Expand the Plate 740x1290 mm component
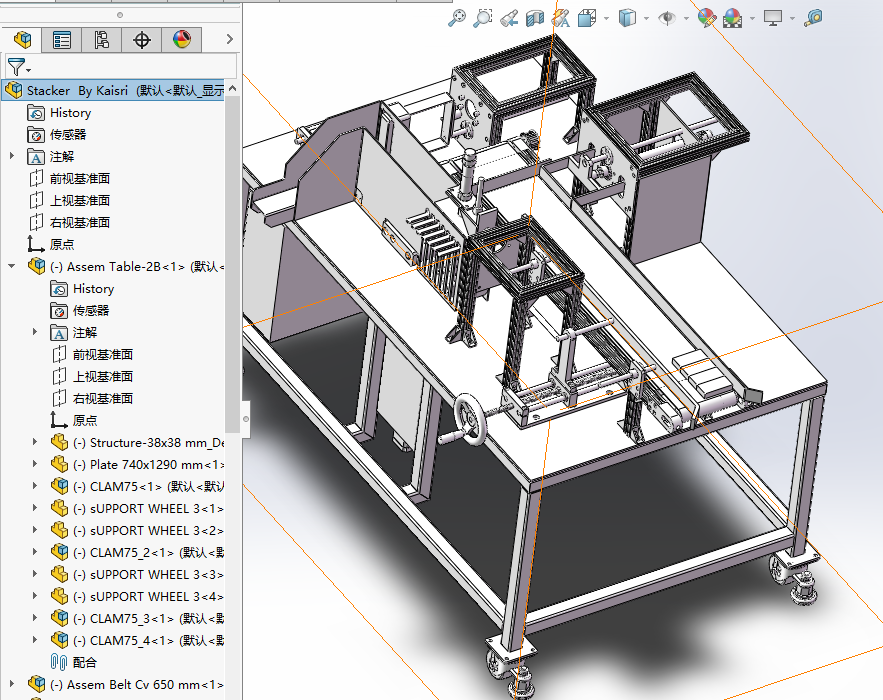Viewport: 883px width, 700px height. point(35,464)
